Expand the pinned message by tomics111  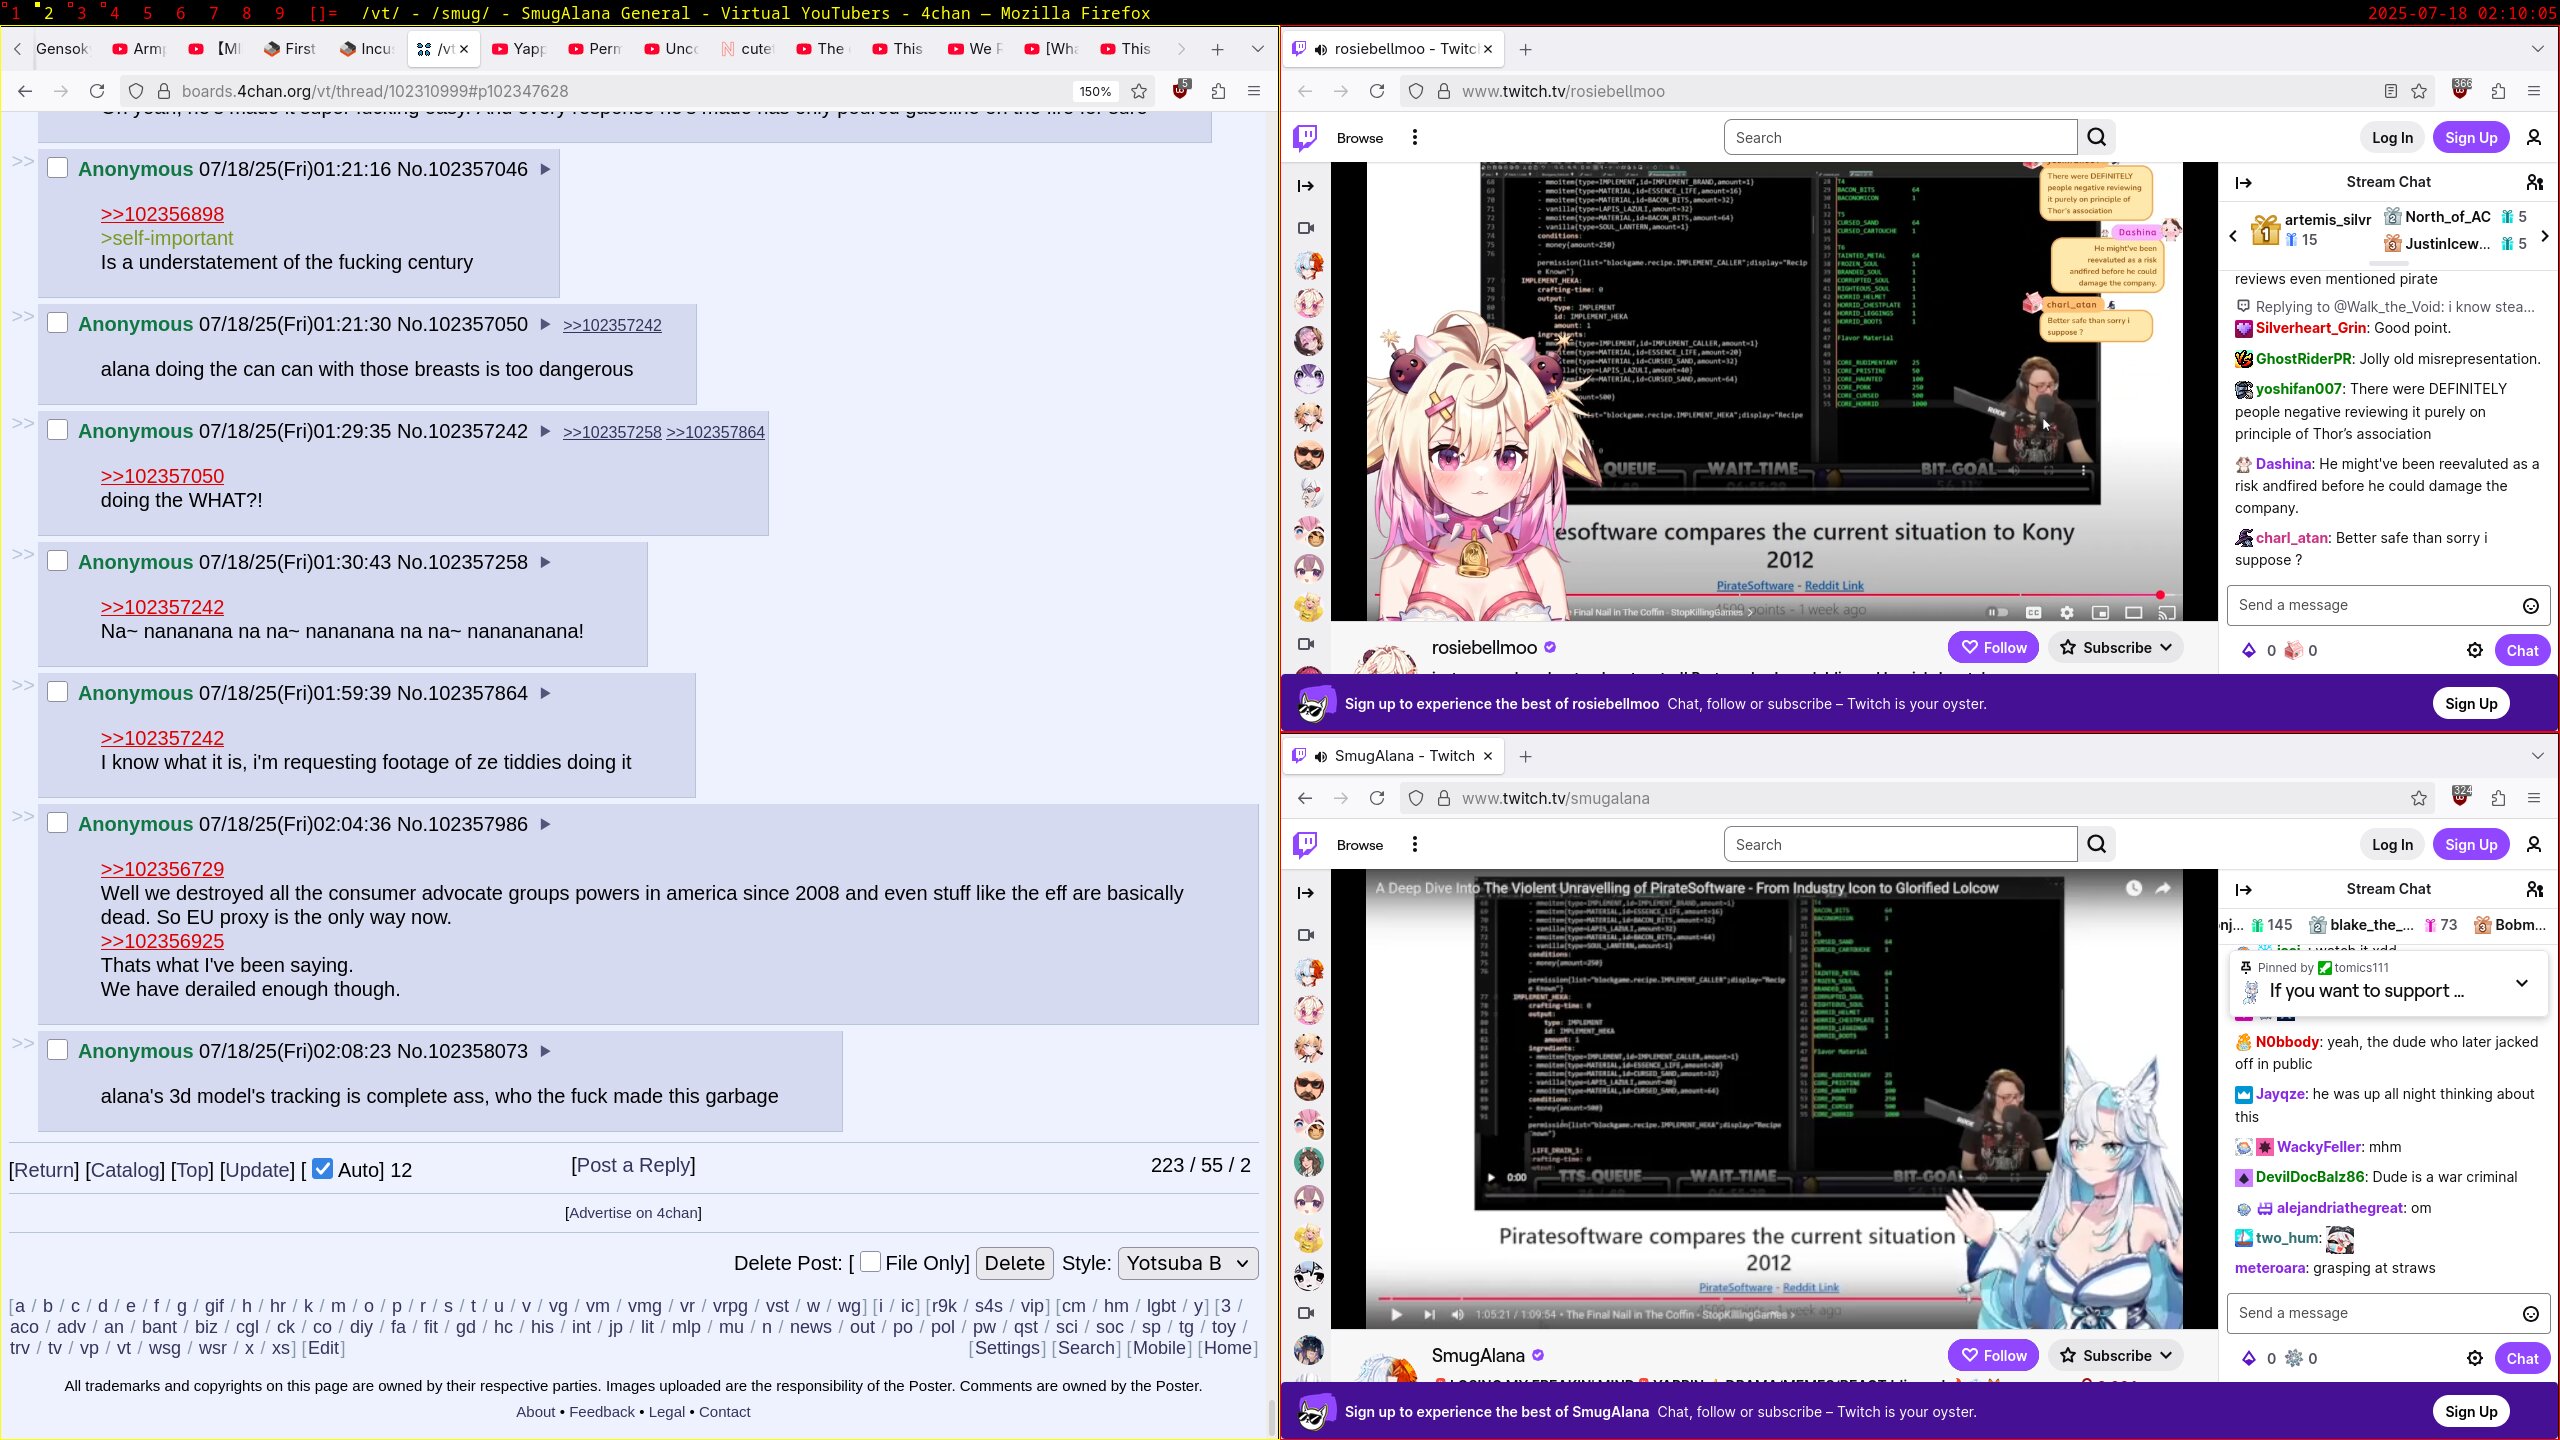tap(2521, 983)
